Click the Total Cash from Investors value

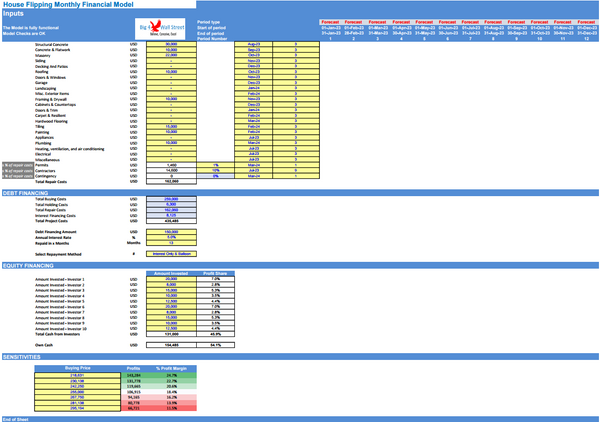[171, 334]
